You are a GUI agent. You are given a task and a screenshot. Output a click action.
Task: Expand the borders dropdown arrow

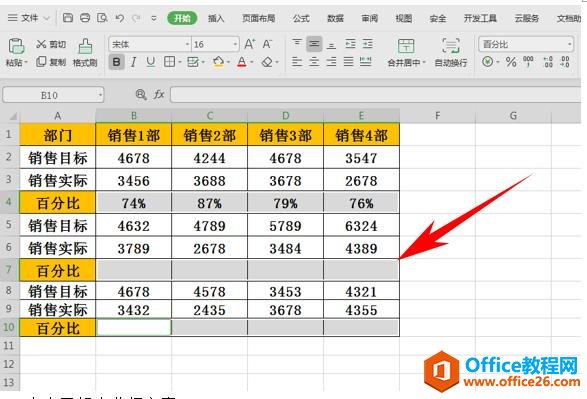click(180, 62)
